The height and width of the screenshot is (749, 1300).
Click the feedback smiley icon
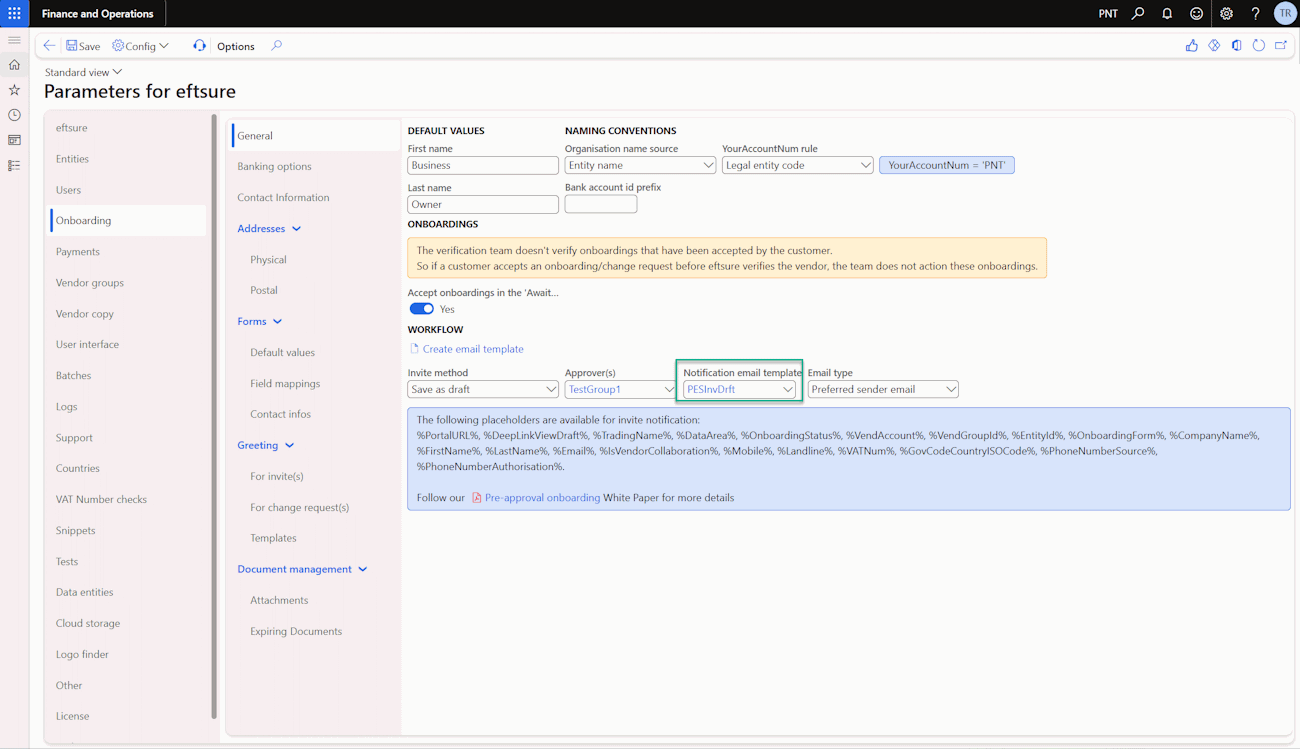(x=1196, y=14)
